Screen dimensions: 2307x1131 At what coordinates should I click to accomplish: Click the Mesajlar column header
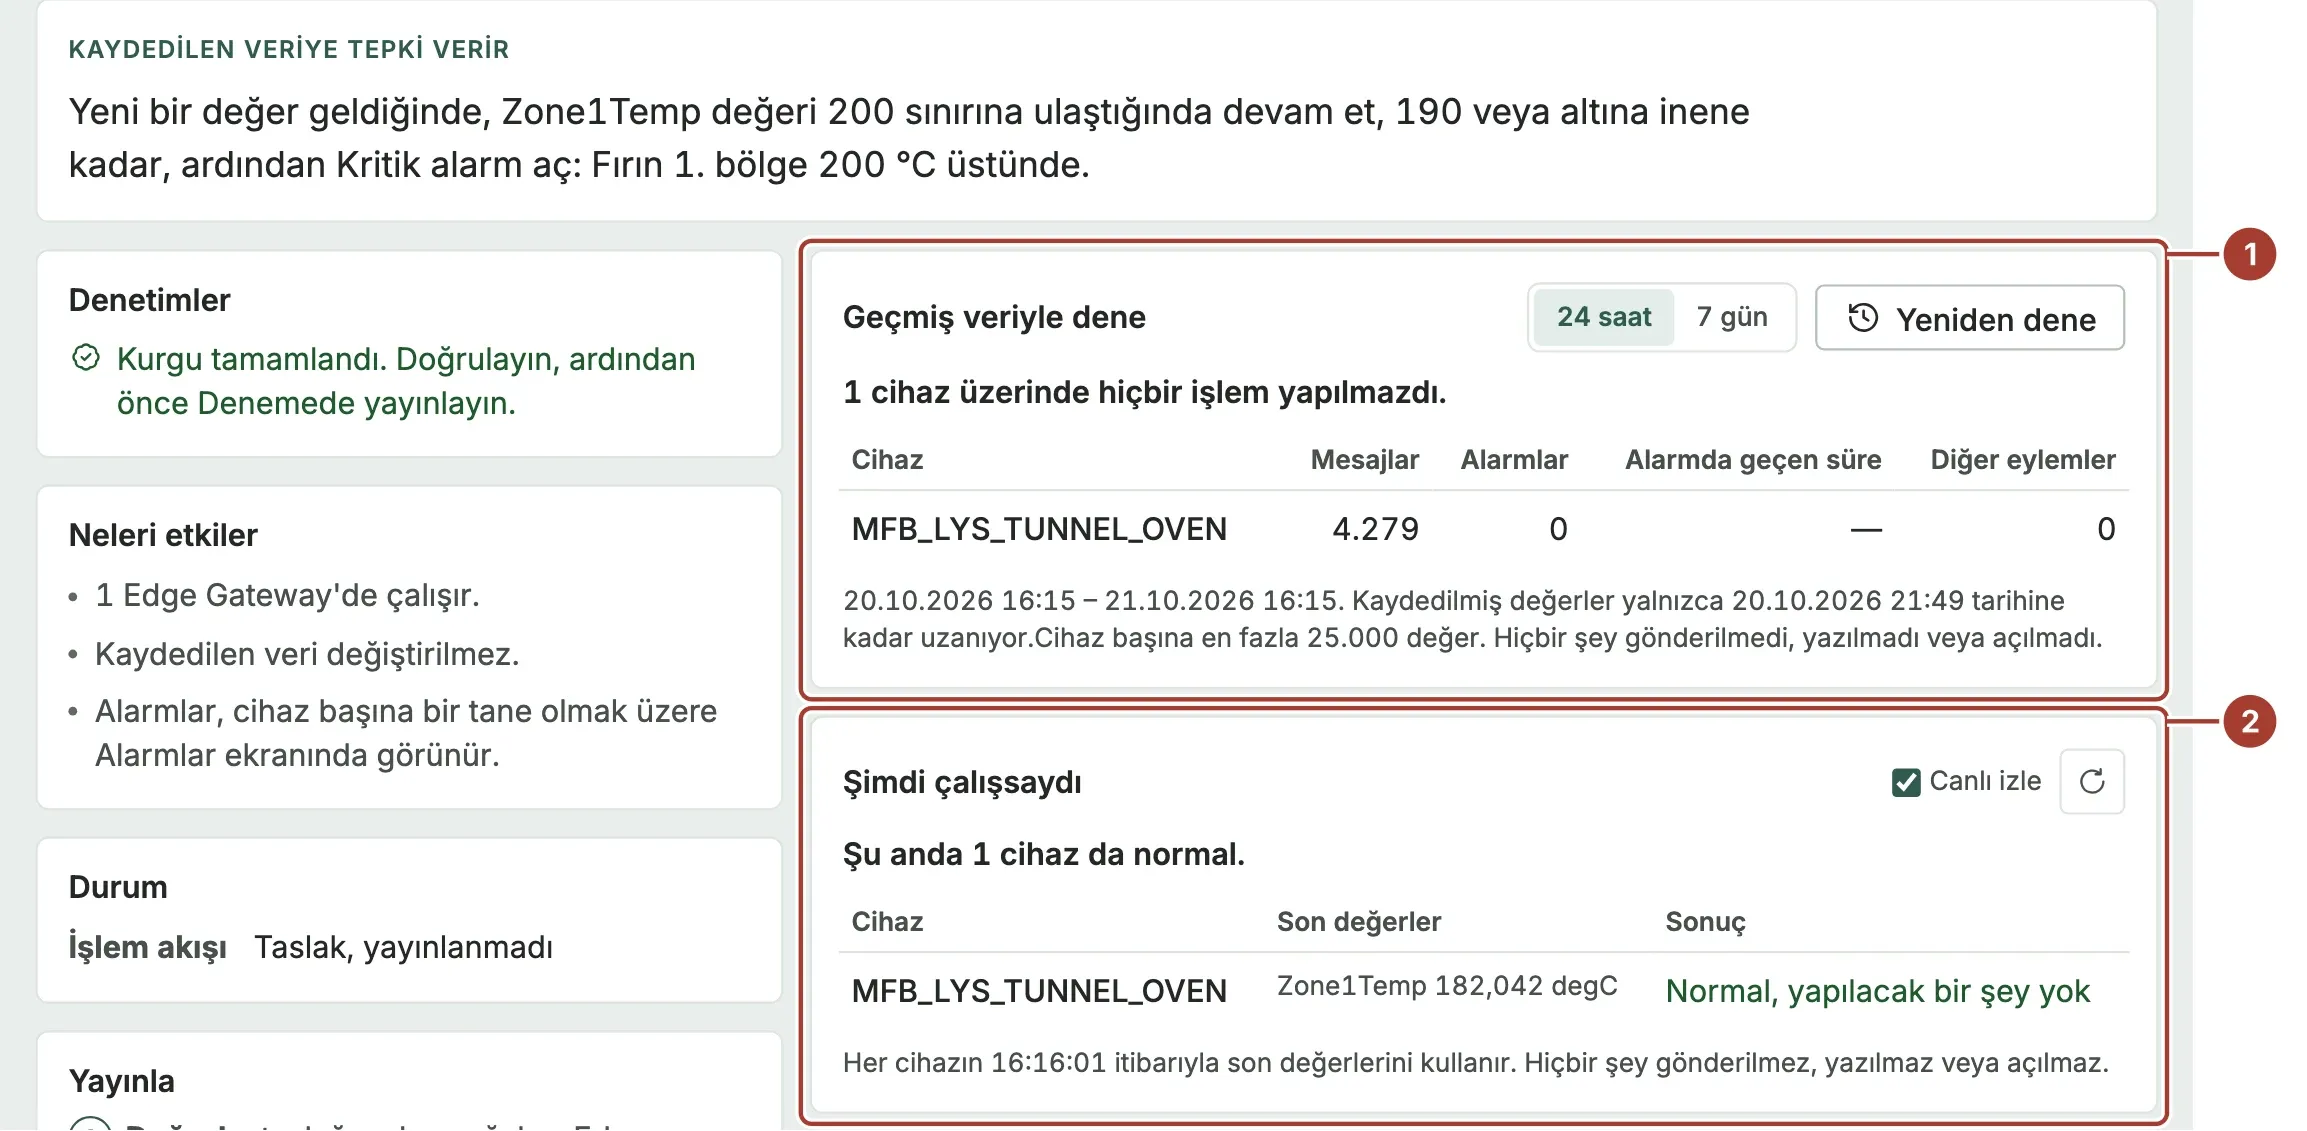pos(1364,460)
